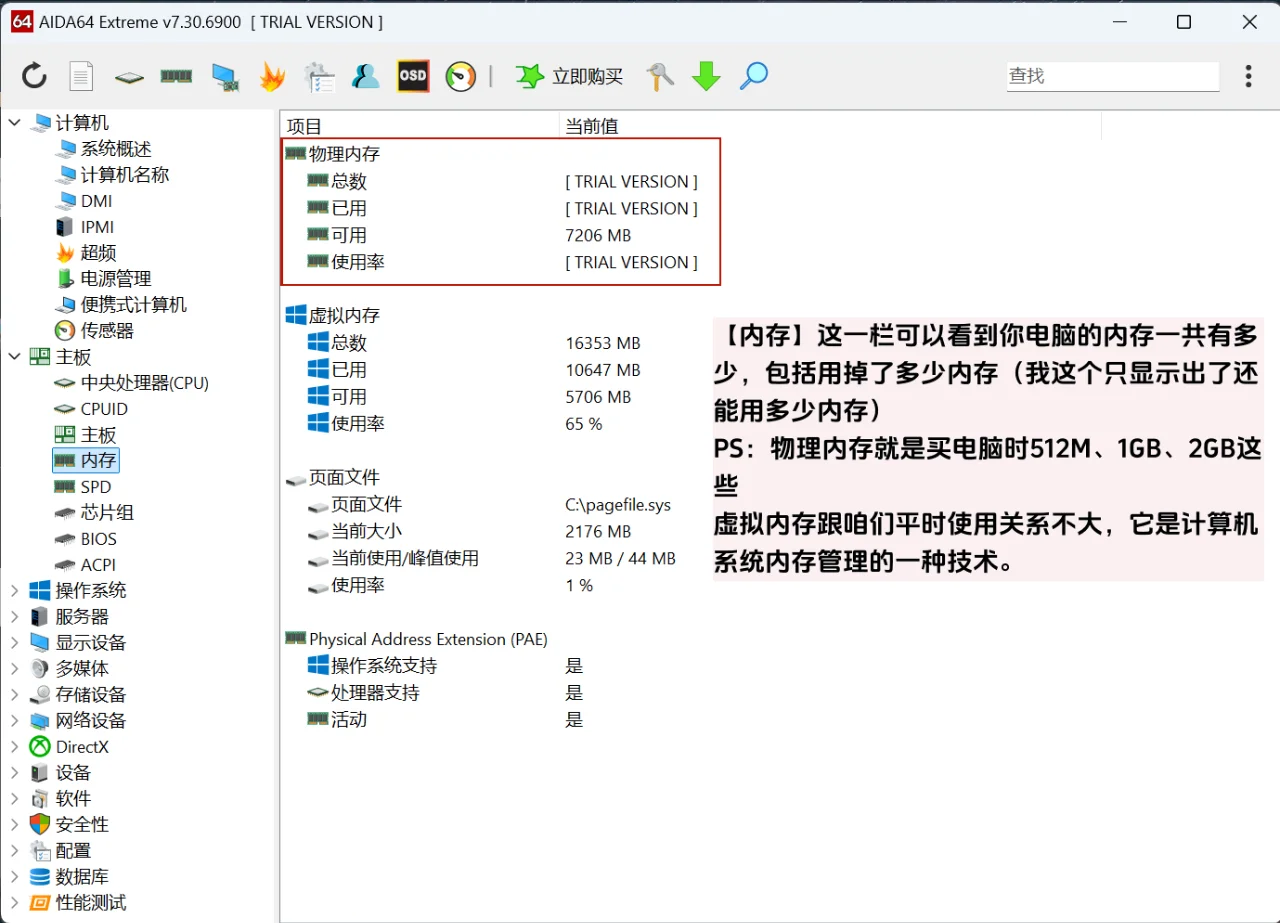Open the three-dot menu button
The width and height of the screenshot is (1280, 923).
tap(1248, 76)
